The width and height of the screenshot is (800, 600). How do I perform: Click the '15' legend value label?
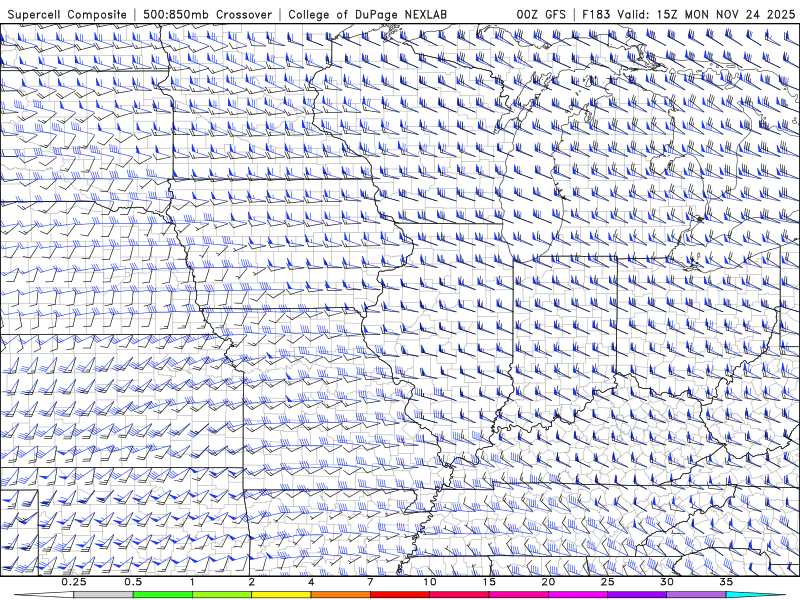[489, 582]
